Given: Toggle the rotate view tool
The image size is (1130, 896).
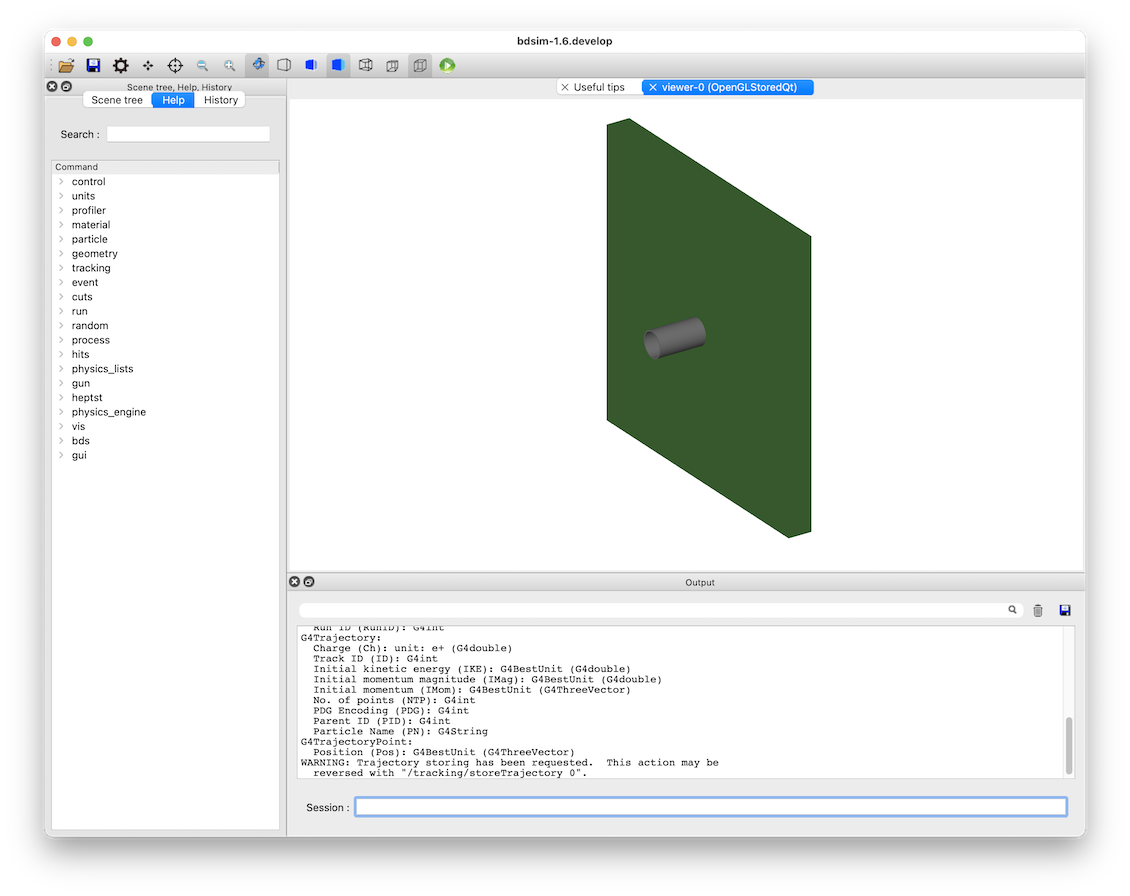Looking at the screenshot, I should (257, 65).
